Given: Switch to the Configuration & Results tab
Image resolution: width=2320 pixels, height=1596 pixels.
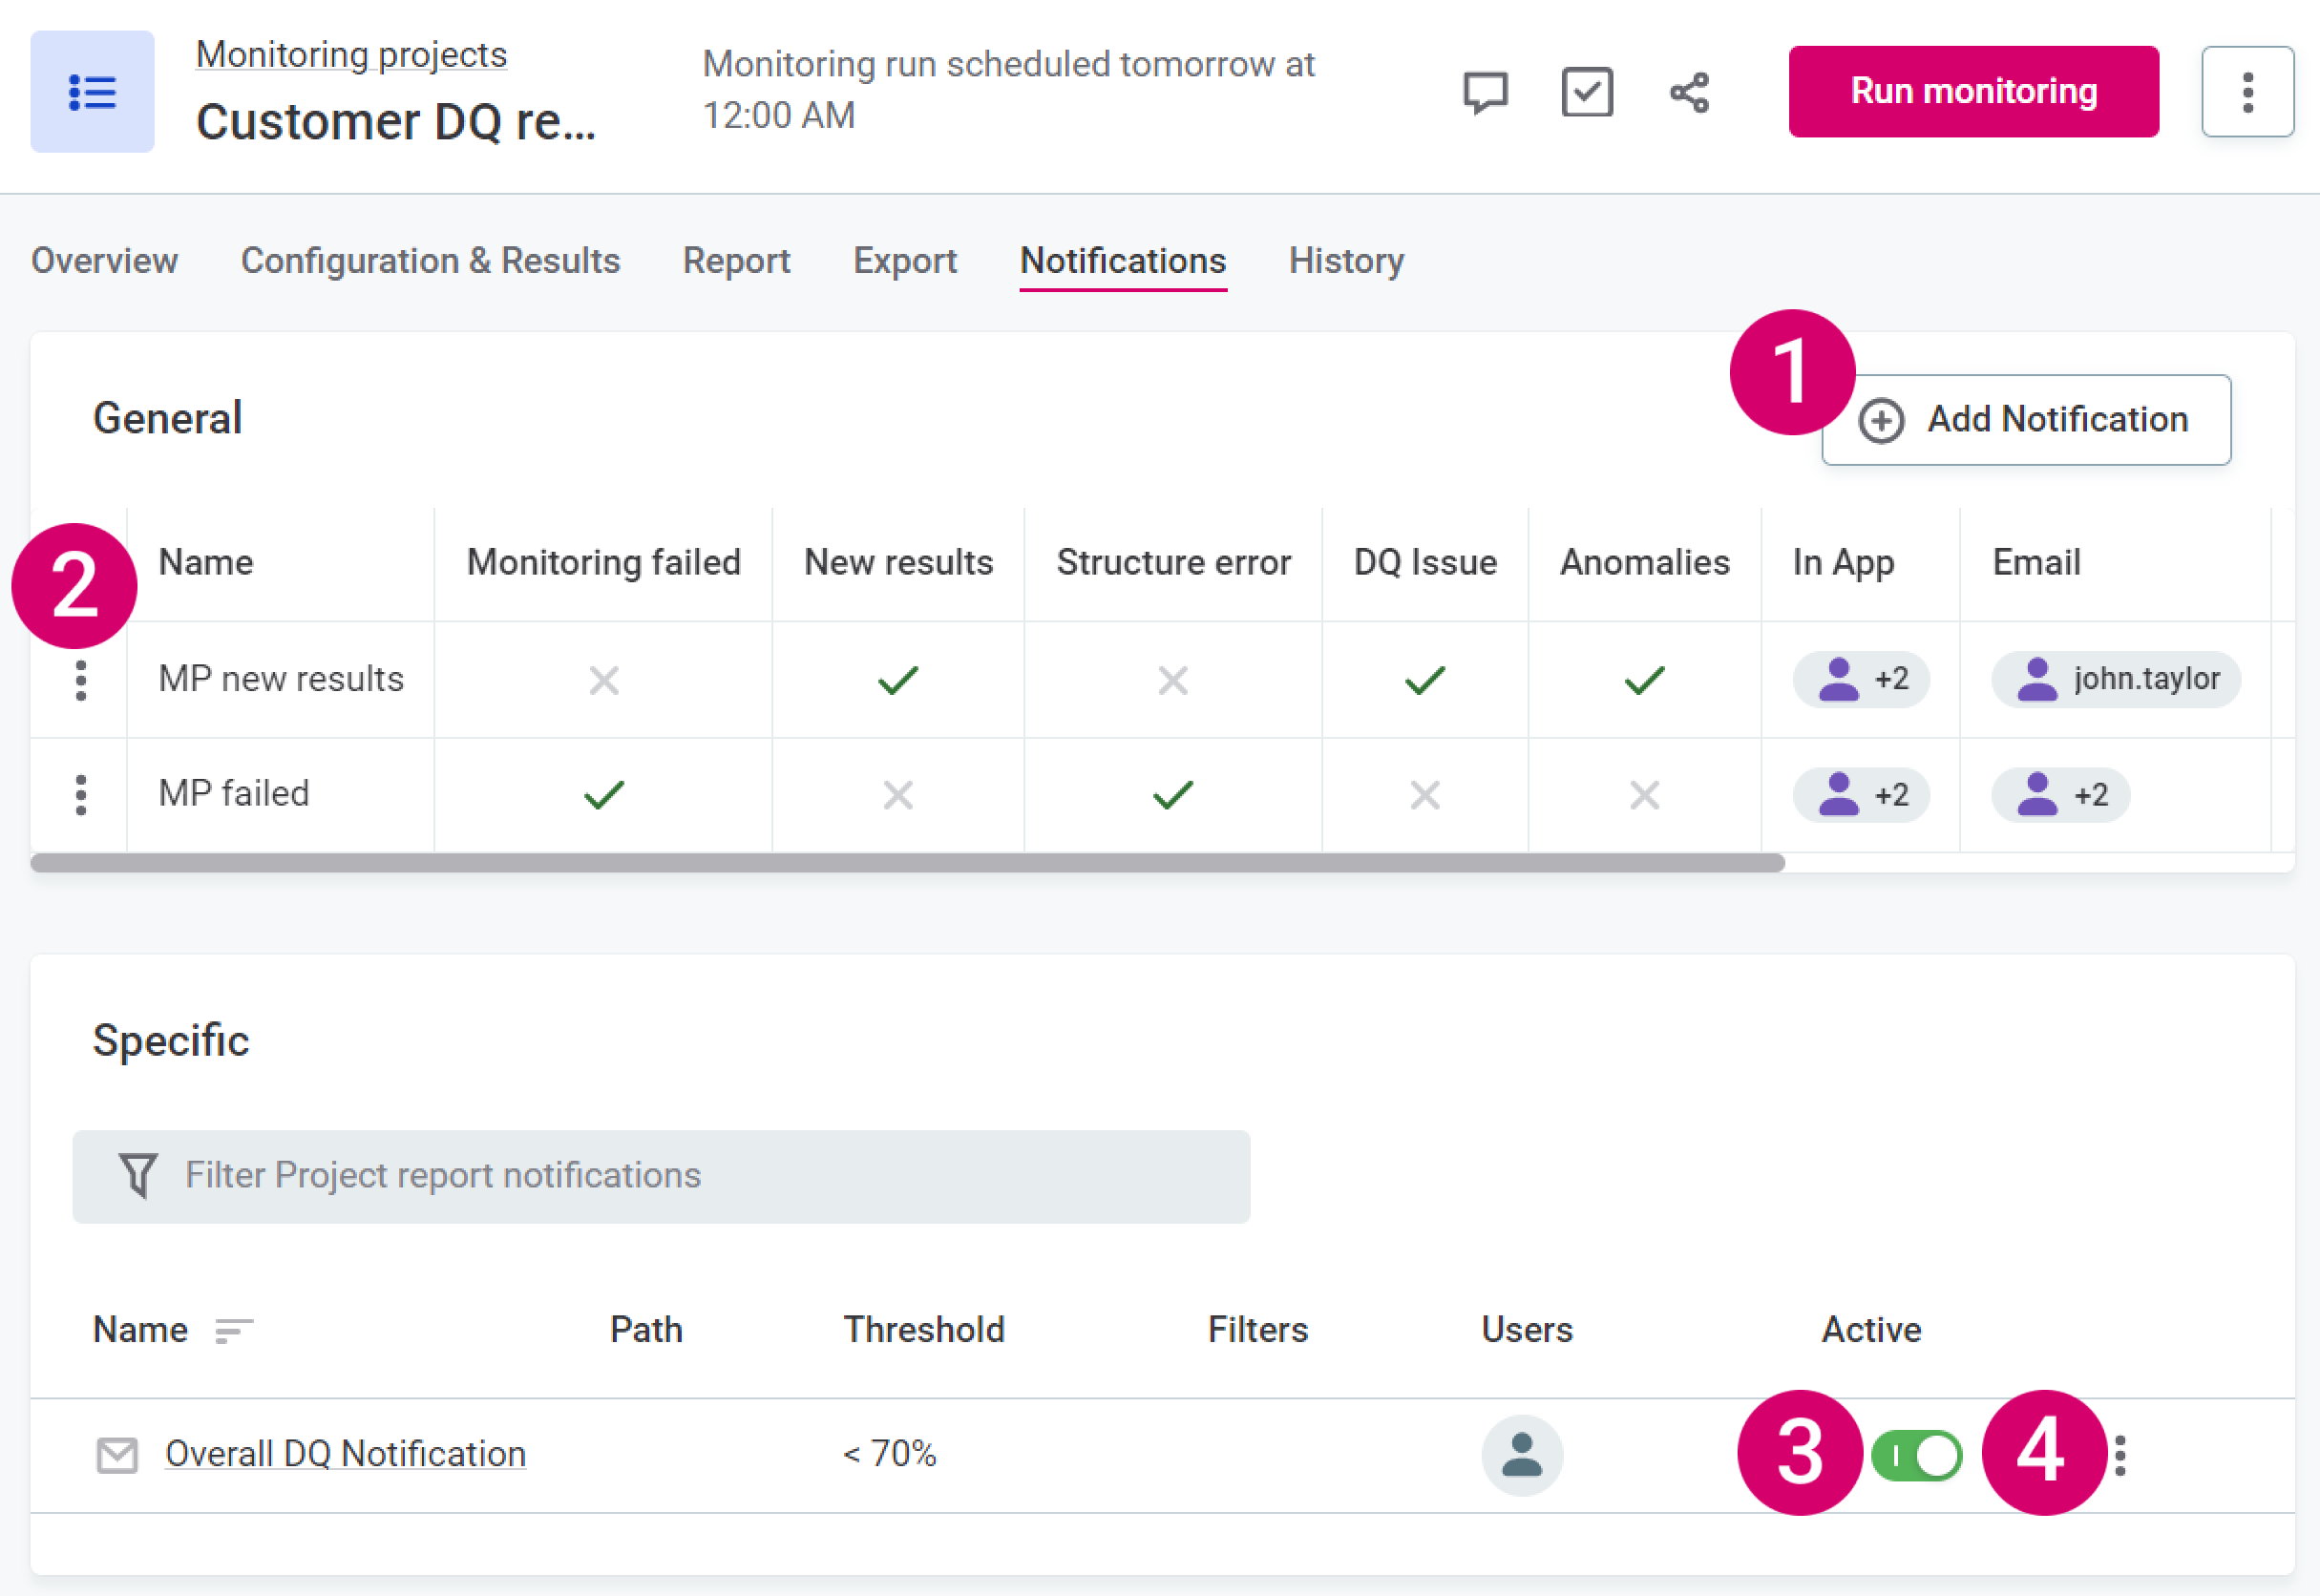Looking at the screenshot, I should [430, 261].
